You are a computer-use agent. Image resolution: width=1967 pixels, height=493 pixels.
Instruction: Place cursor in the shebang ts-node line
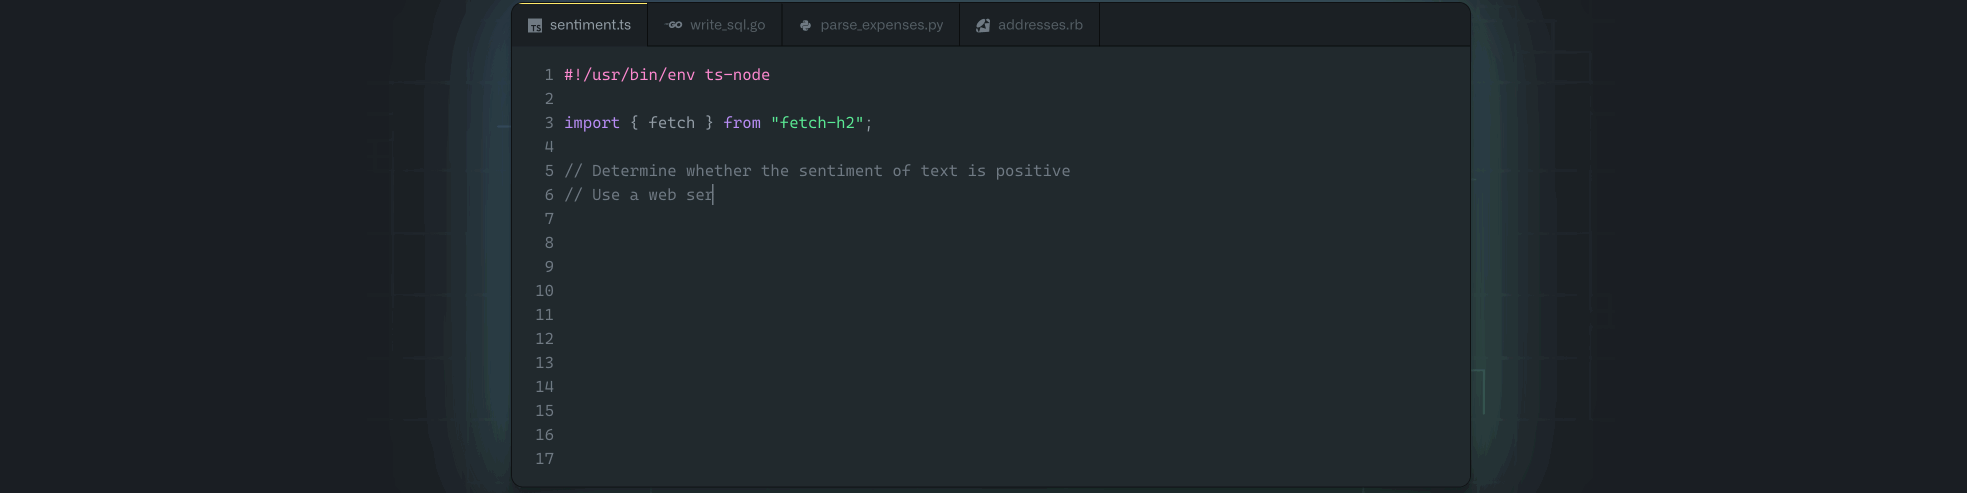667,75
